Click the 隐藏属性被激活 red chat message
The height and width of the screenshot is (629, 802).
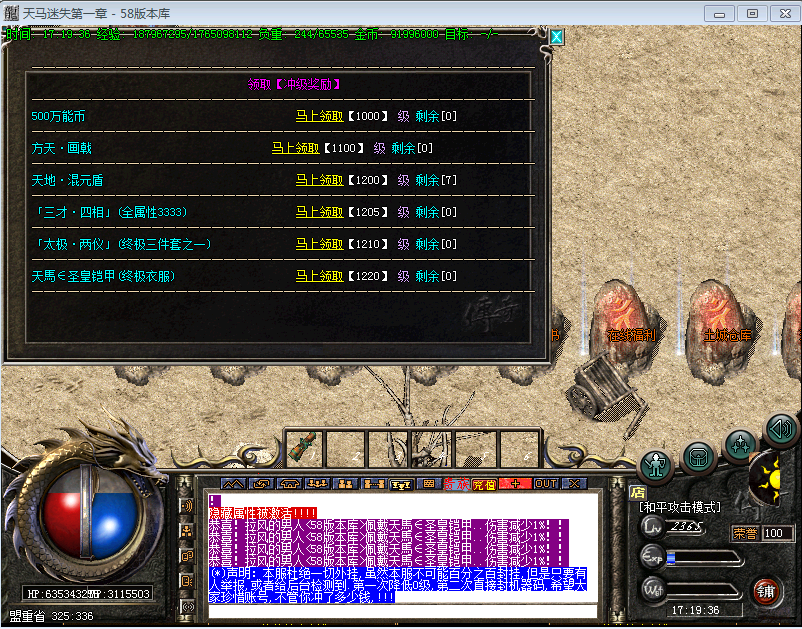point(262,513)
